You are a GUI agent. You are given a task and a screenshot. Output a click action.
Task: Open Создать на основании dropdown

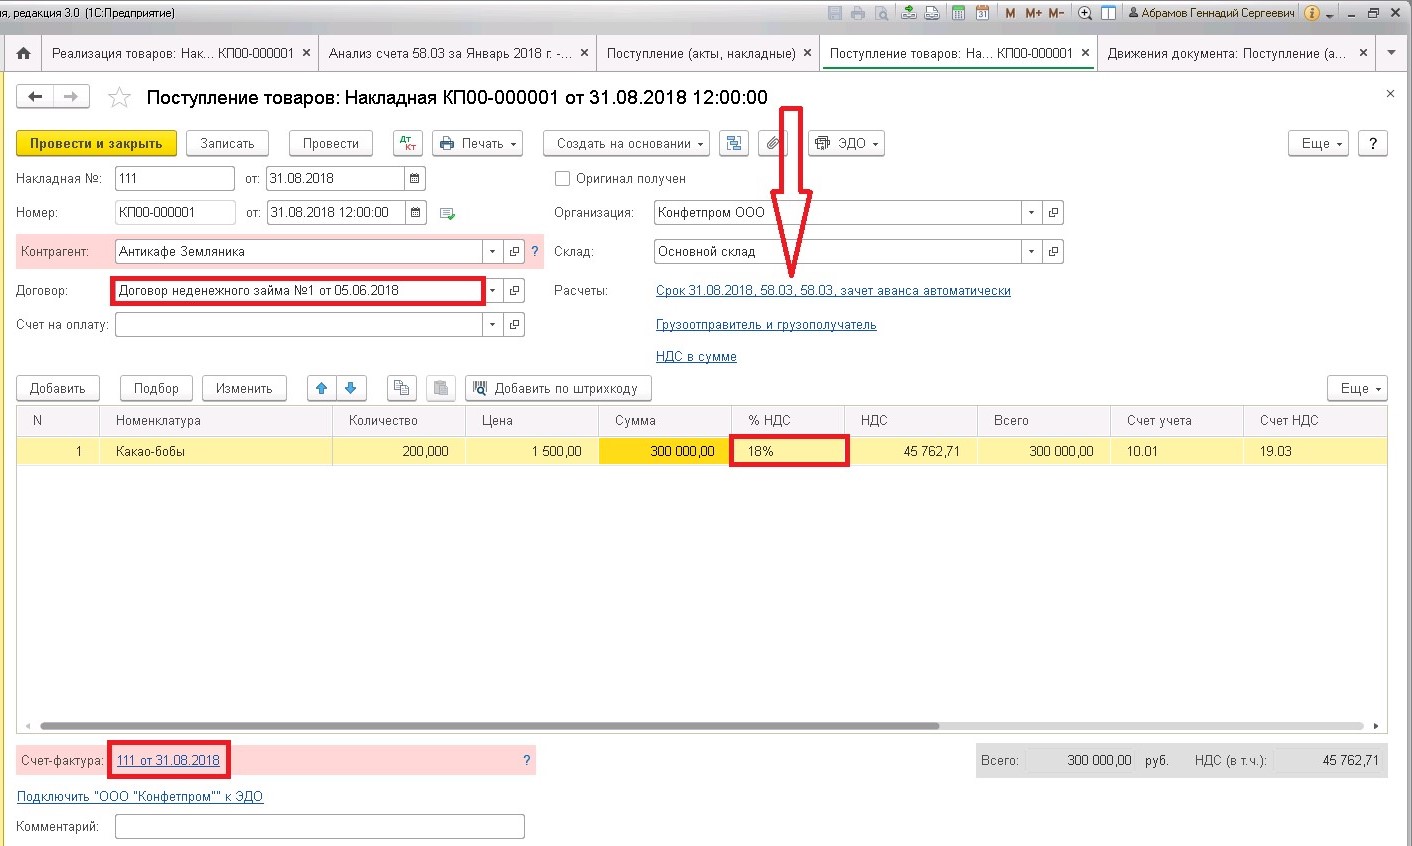626,143
